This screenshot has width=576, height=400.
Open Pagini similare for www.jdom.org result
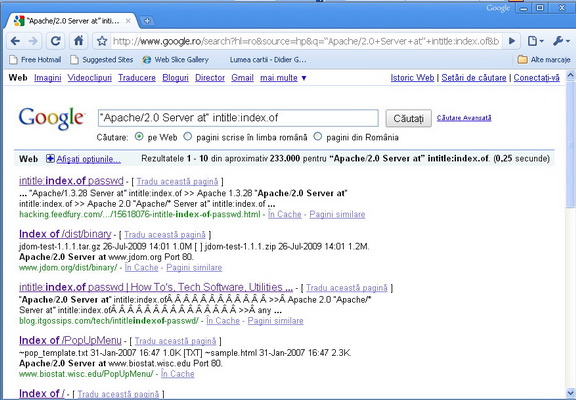pos(194,267)
